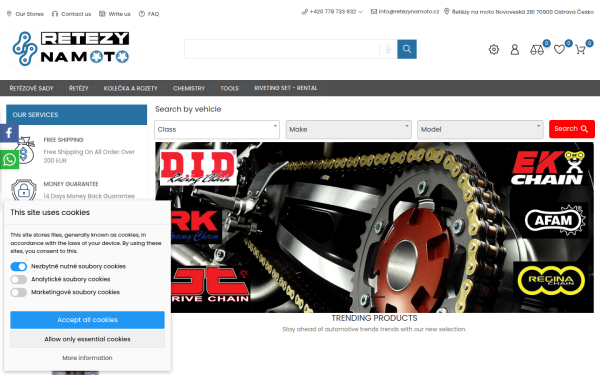This screenshot has height=375, width=600.
Task: Open the settings gear icon
Action: [x=494, y=49]
